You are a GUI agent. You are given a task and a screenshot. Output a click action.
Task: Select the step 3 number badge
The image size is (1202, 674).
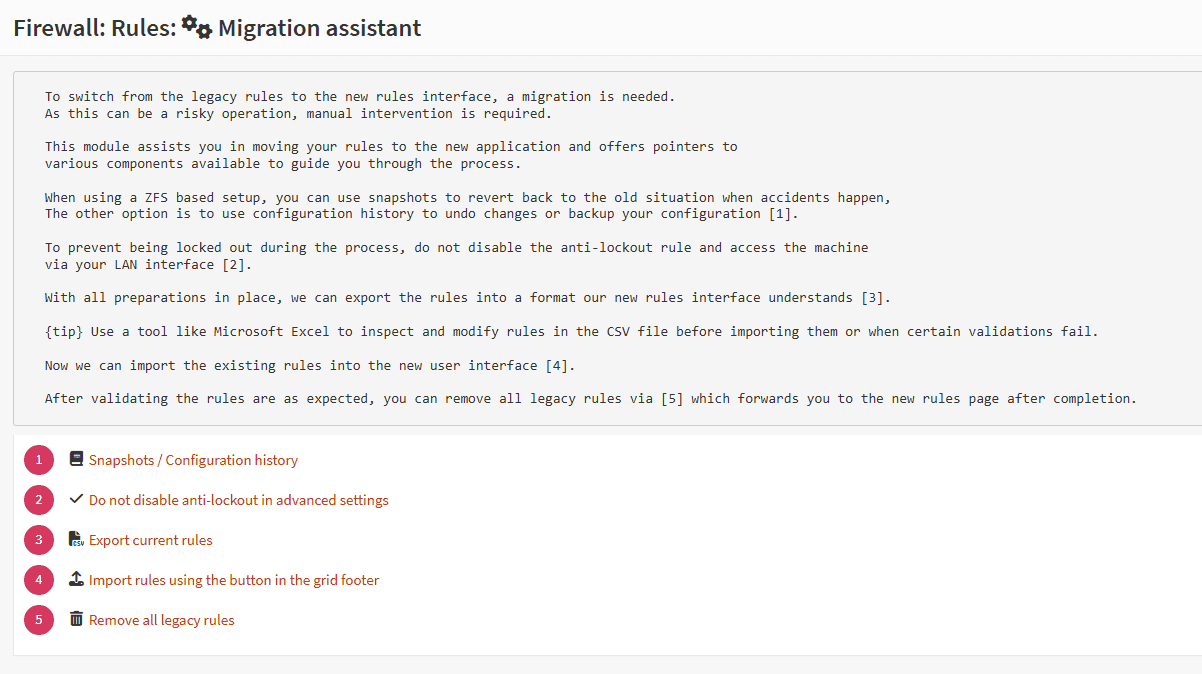pos(39,540)
